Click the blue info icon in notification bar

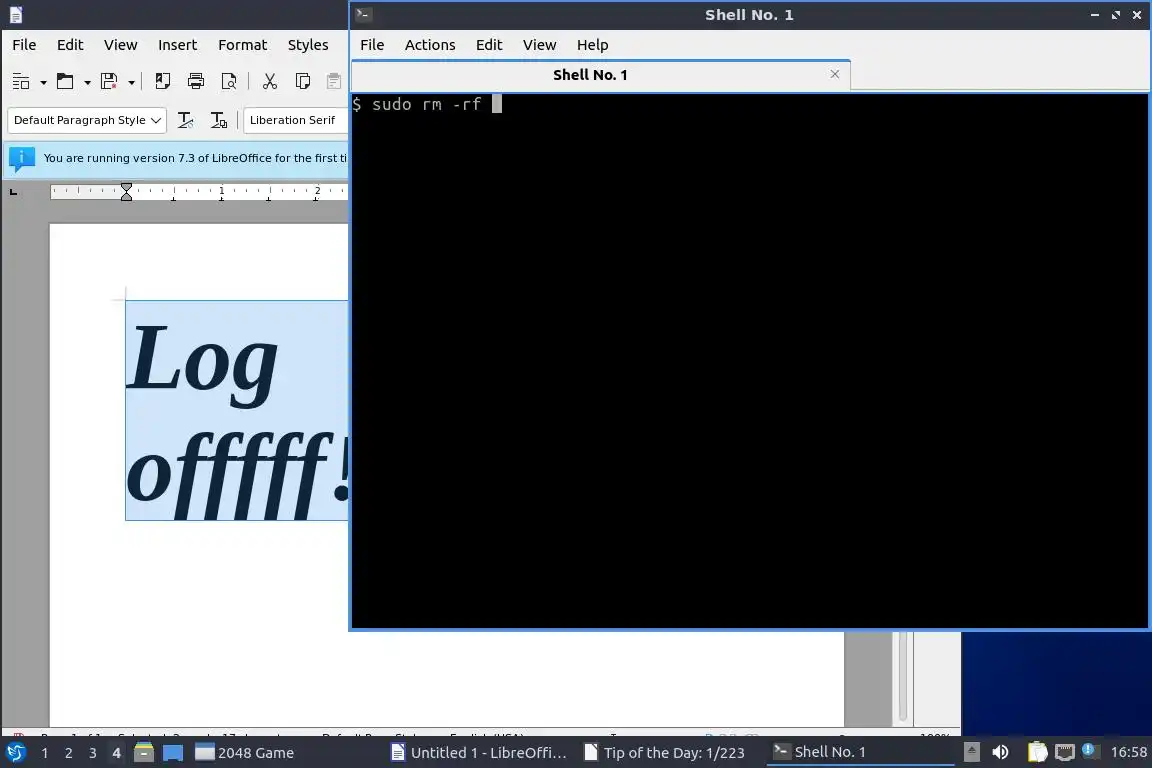[x=22, y=158]
